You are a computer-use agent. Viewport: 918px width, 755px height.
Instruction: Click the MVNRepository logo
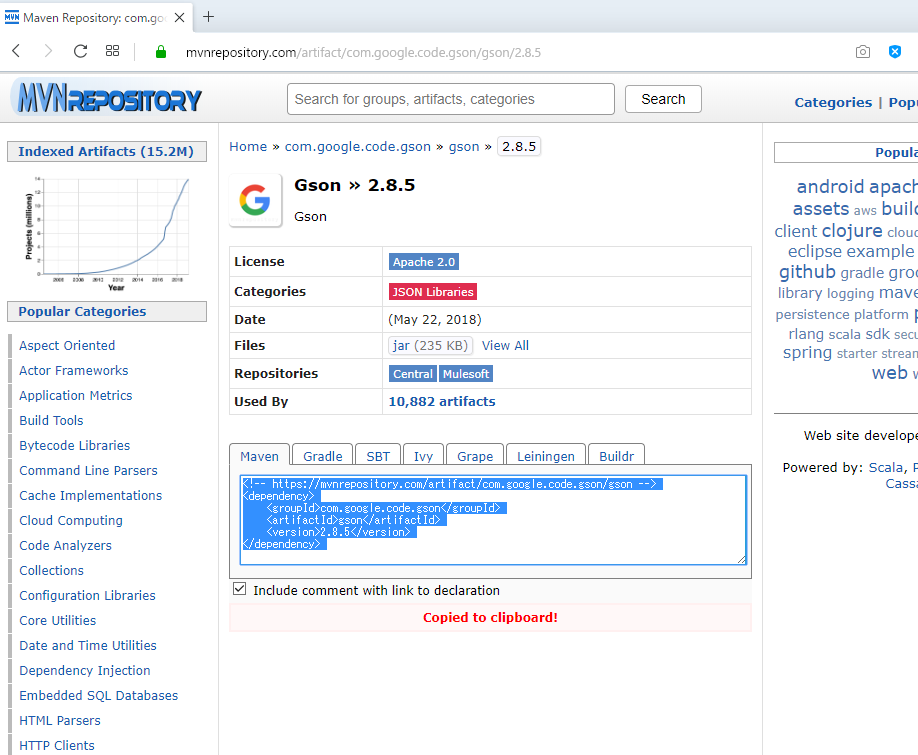click(x=109, y=98)
